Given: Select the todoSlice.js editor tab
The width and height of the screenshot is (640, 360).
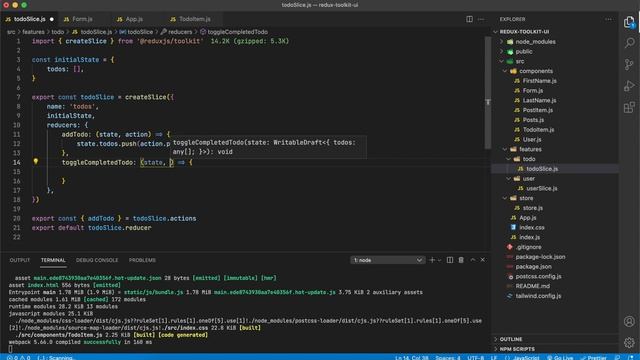Looking at the screenshot, I should pos(29,19).
